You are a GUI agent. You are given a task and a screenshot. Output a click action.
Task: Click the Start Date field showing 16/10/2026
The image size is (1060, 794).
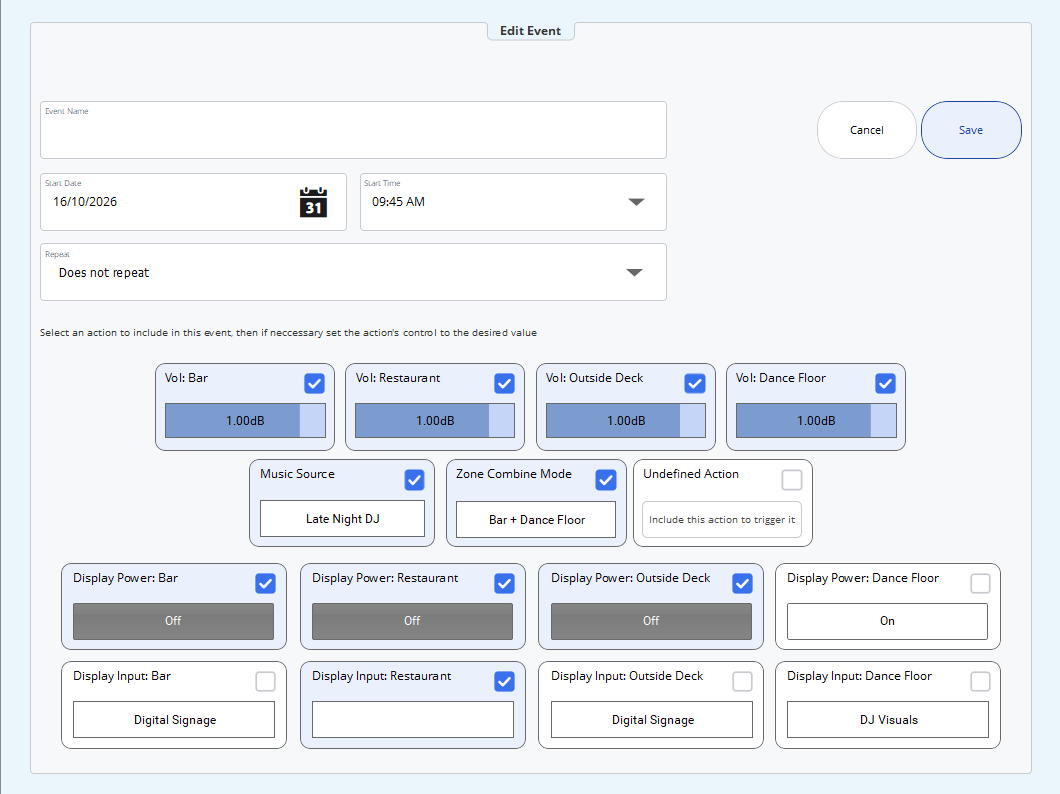click(193, 202)
